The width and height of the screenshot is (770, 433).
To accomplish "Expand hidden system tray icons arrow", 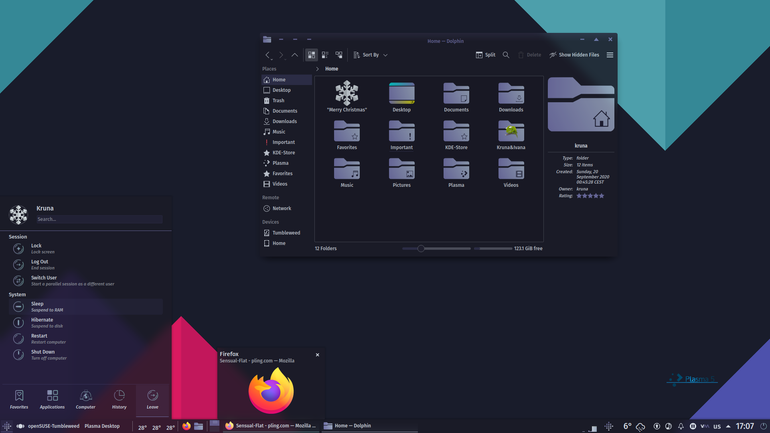I will [728, 426].
